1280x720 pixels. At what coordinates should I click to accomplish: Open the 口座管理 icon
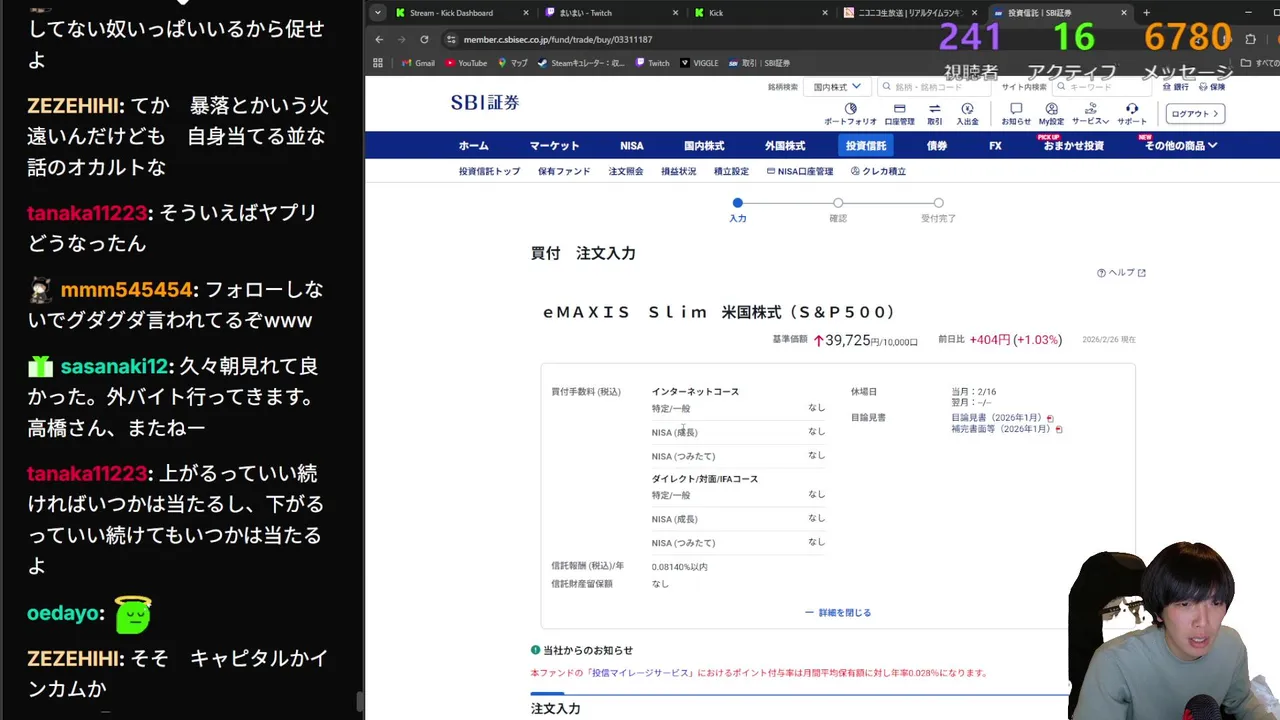pos(899,109)
